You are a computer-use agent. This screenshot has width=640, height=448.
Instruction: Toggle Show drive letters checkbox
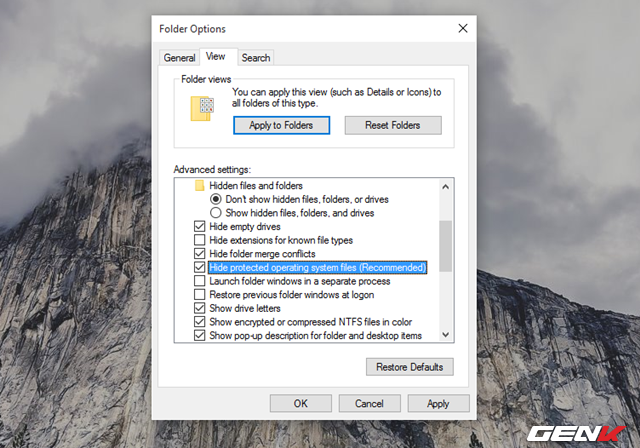click(x=200, y=308)
